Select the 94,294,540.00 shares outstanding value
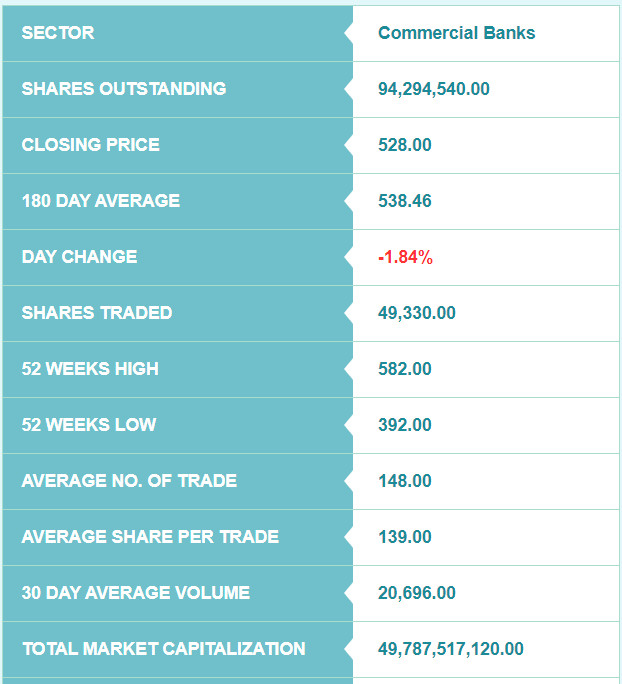 (434, 89)
